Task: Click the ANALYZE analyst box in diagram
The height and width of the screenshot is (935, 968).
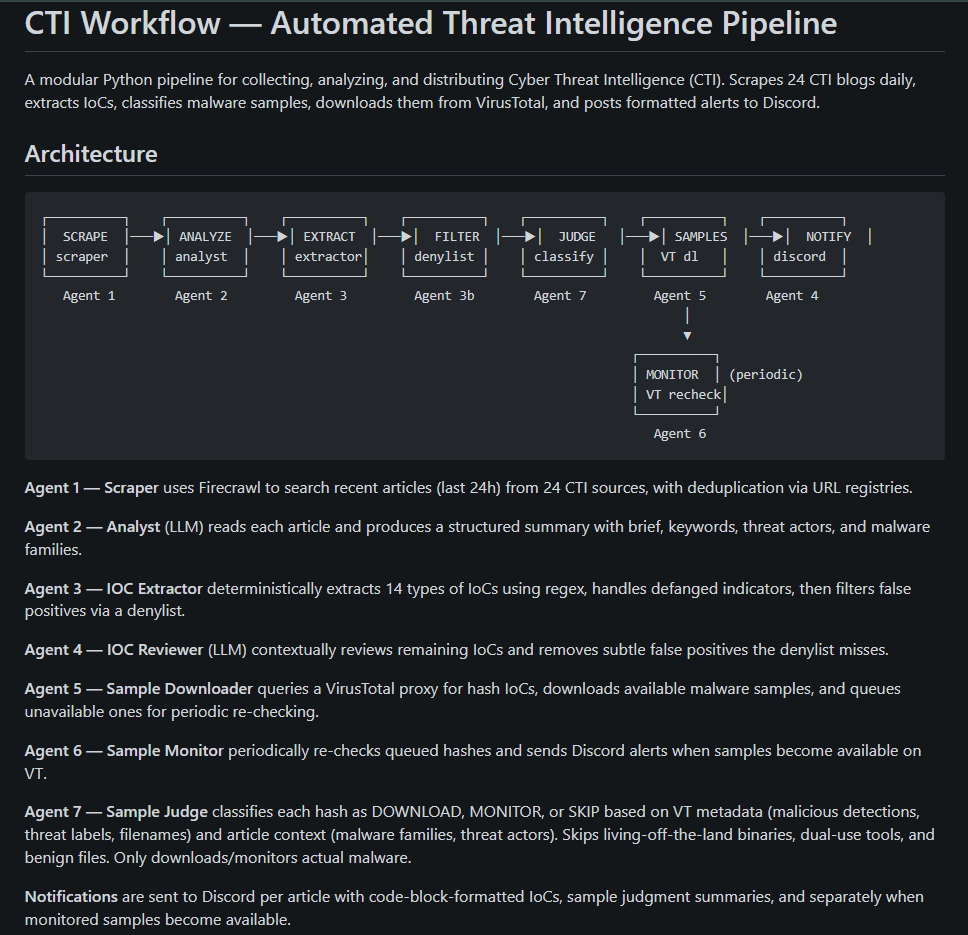Action: tap(205, 247)
